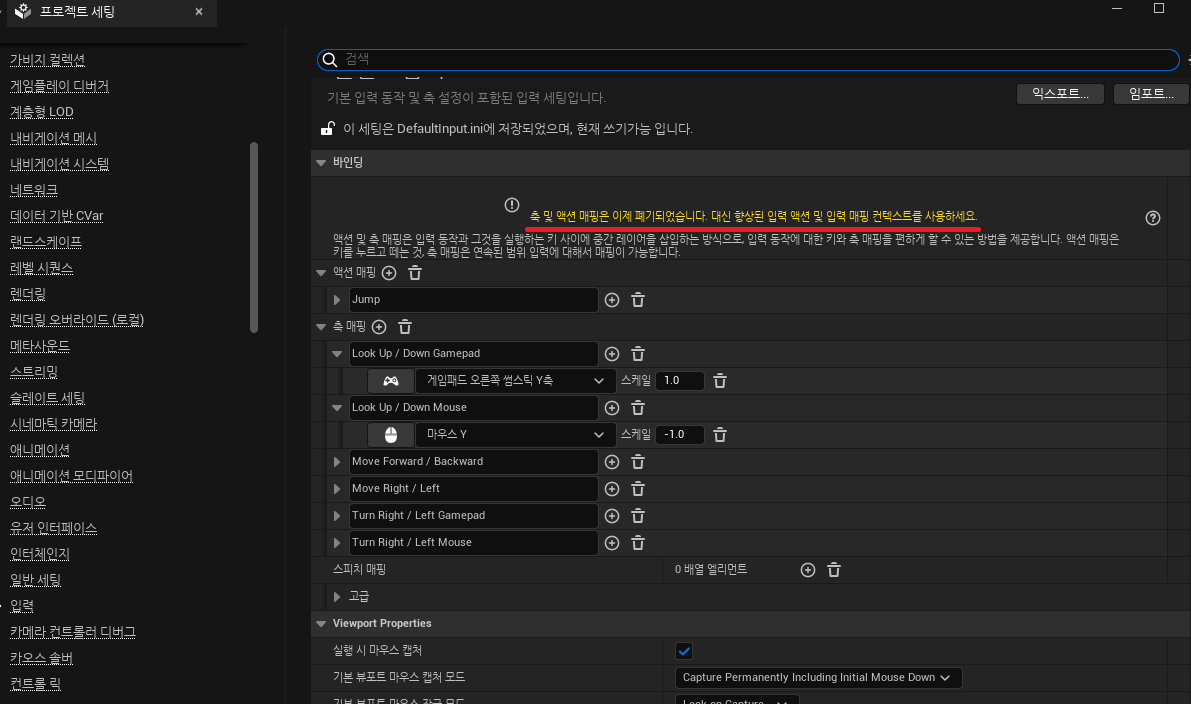Edit the Jump mapping name field
1191x704 pixels.
coord(473,300)
